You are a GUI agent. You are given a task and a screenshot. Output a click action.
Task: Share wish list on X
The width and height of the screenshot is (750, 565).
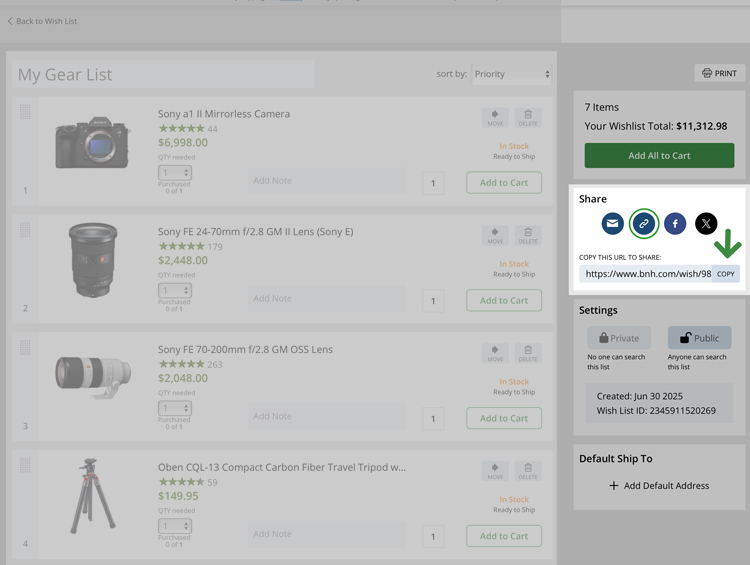[x=706, y=223]
